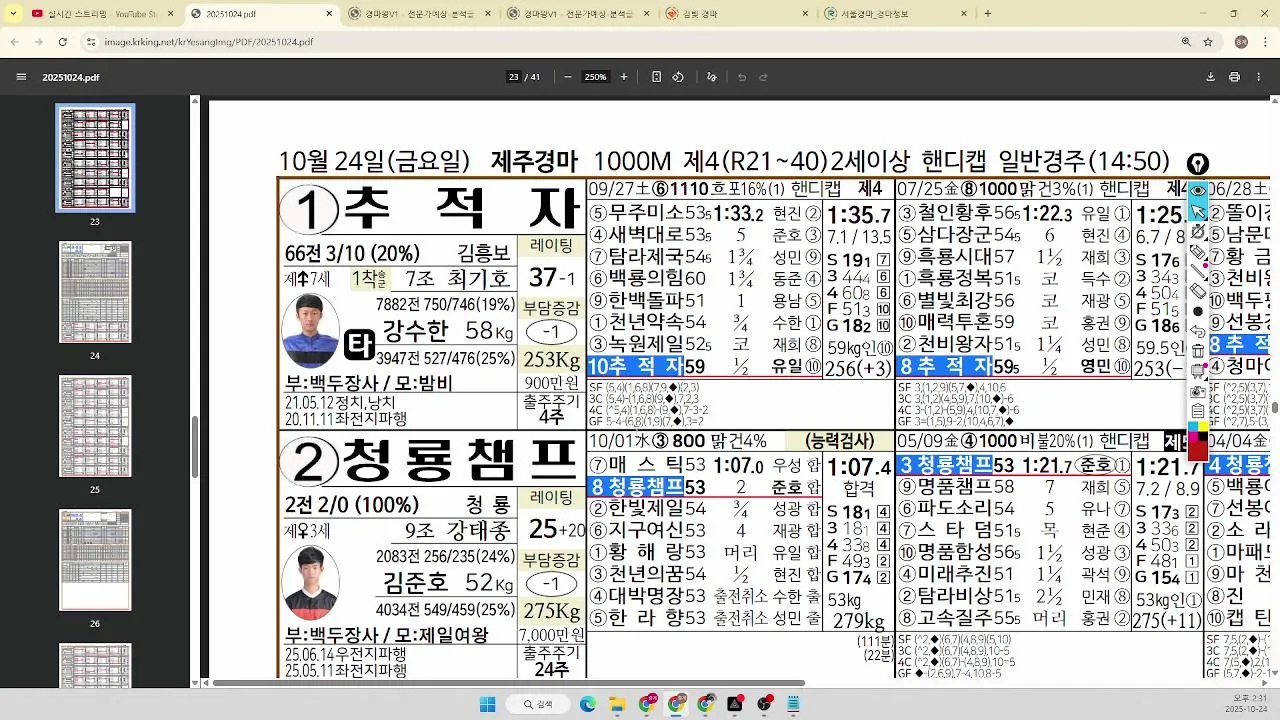The image size is (1280, 720).
Task: Click the URL address bar
Action: (630, 42)
